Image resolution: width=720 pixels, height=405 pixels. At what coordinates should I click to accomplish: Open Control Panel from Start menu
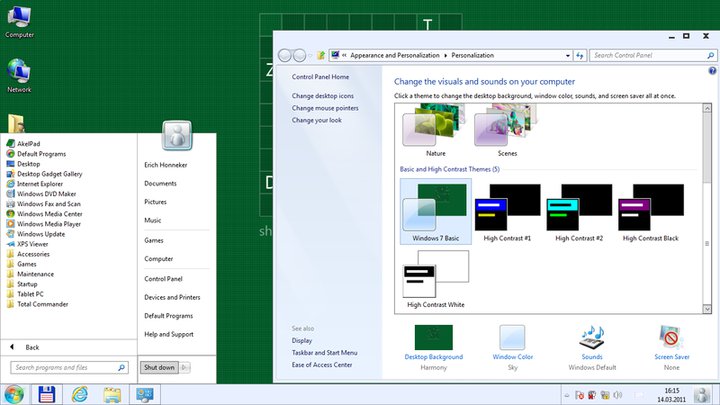tap(163, 279)
